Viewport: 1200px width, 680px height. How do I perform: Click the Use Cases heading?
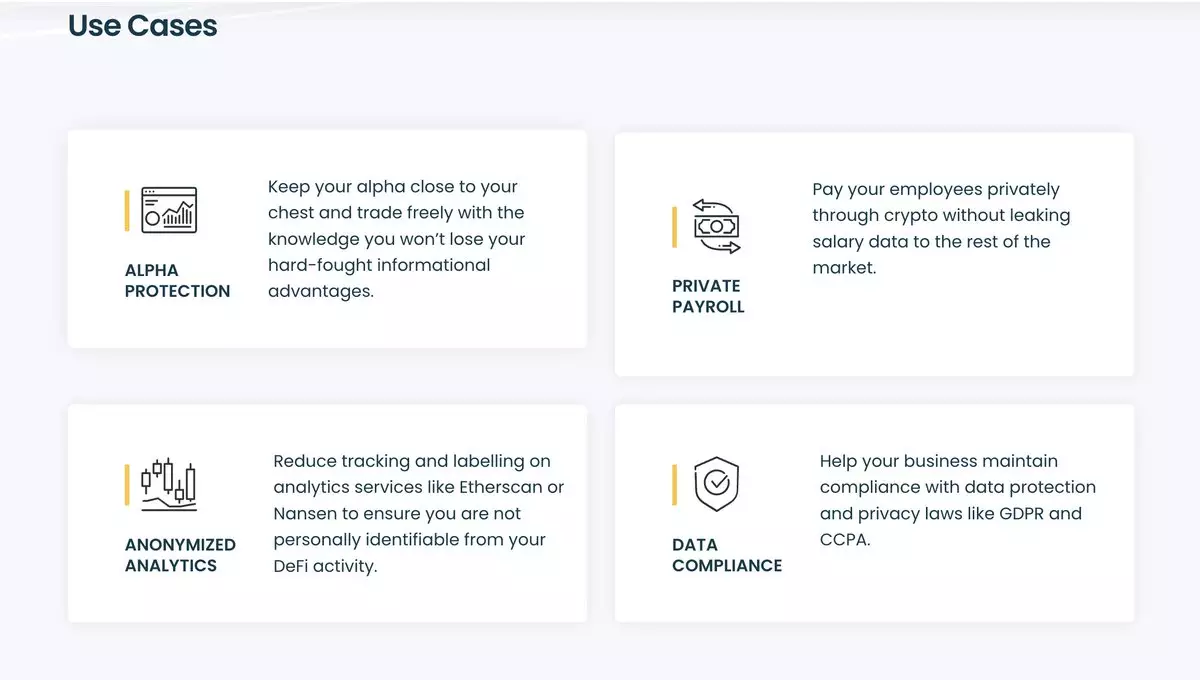click(142, 26)
